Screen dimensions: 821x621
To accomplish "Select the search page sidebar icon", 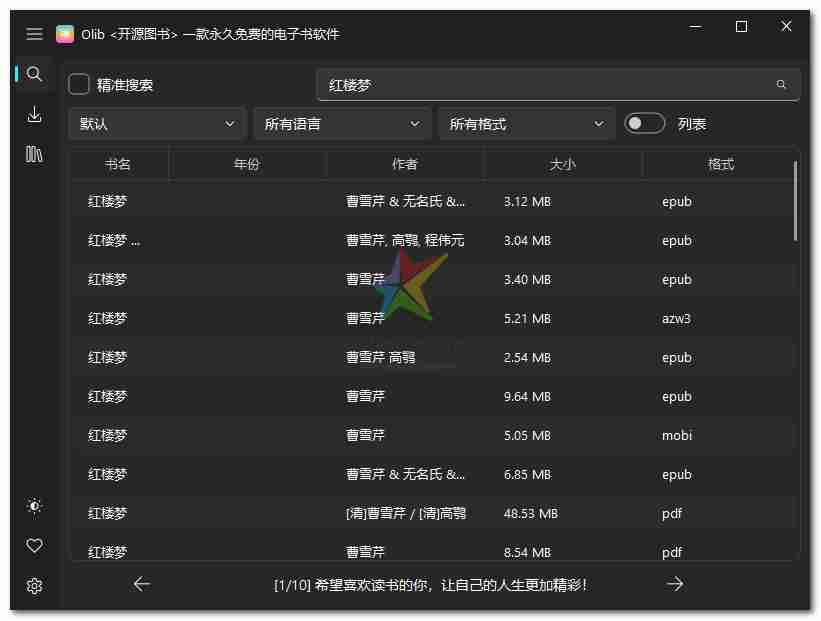I will (x=34, y=74).
